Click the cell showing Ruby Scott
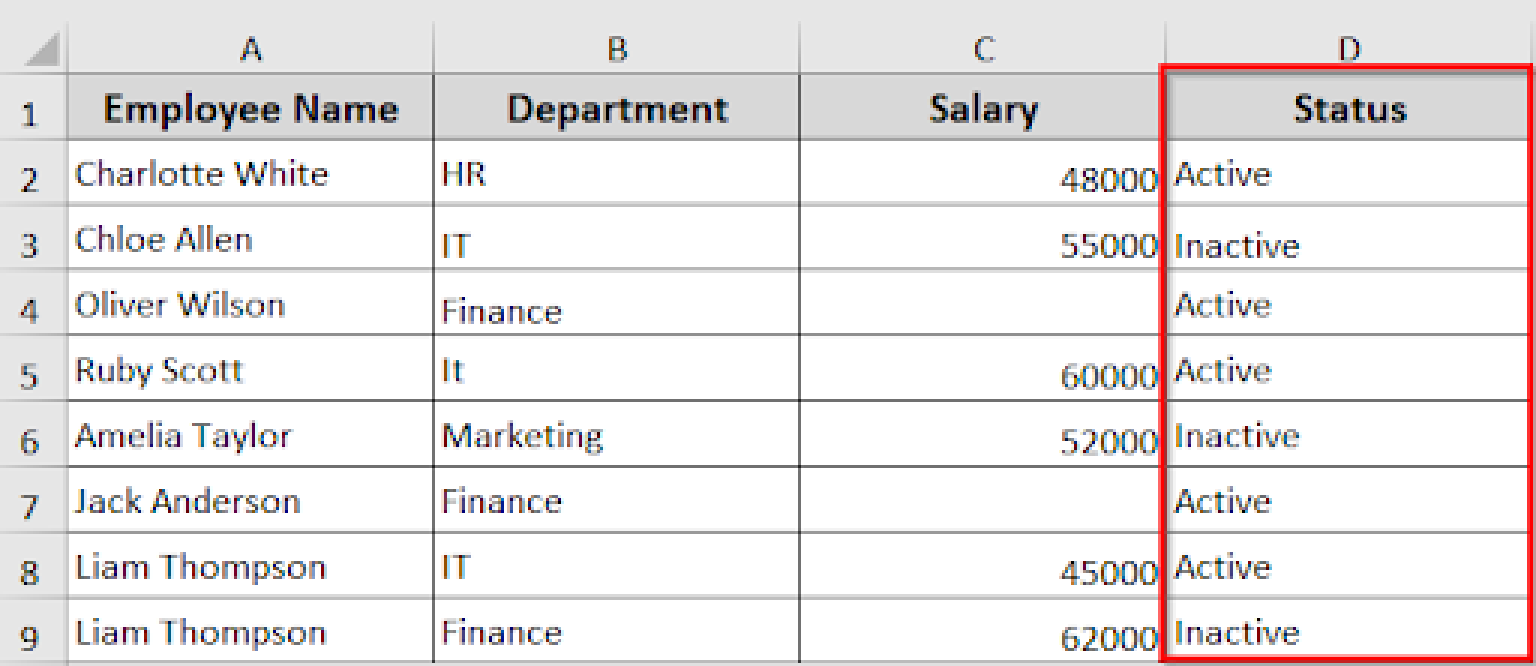1536x666 pixels. pyautogui.click(x=250, y=370)
